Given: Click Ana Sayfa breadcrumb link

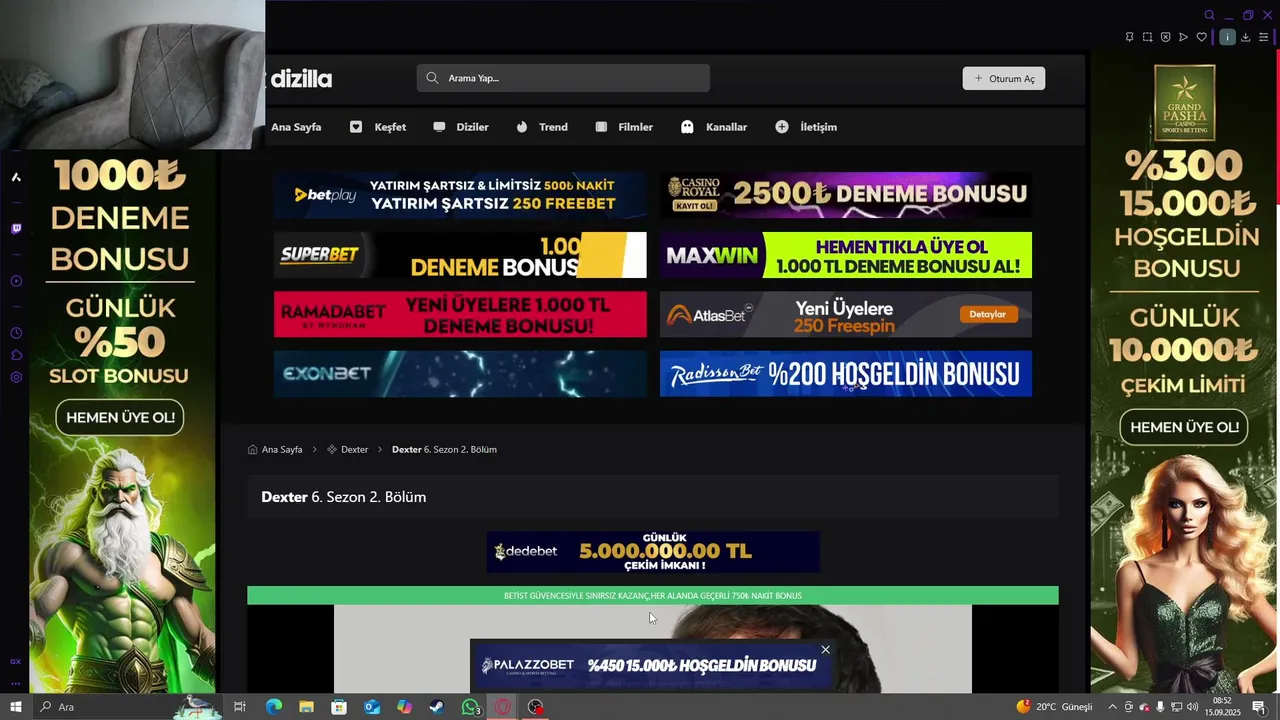Looking at the screenshot, I should coord(275,450).
